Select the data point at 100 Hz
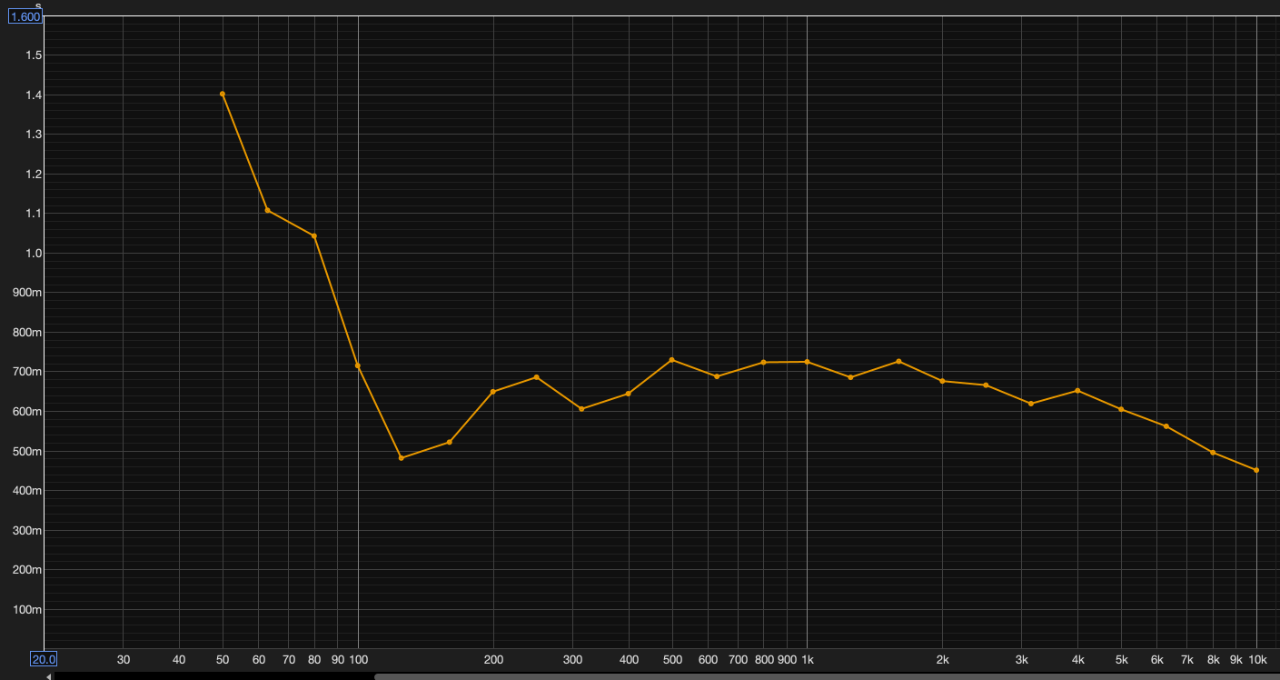Screen dimensions: 1280x680 click(358, 366)
